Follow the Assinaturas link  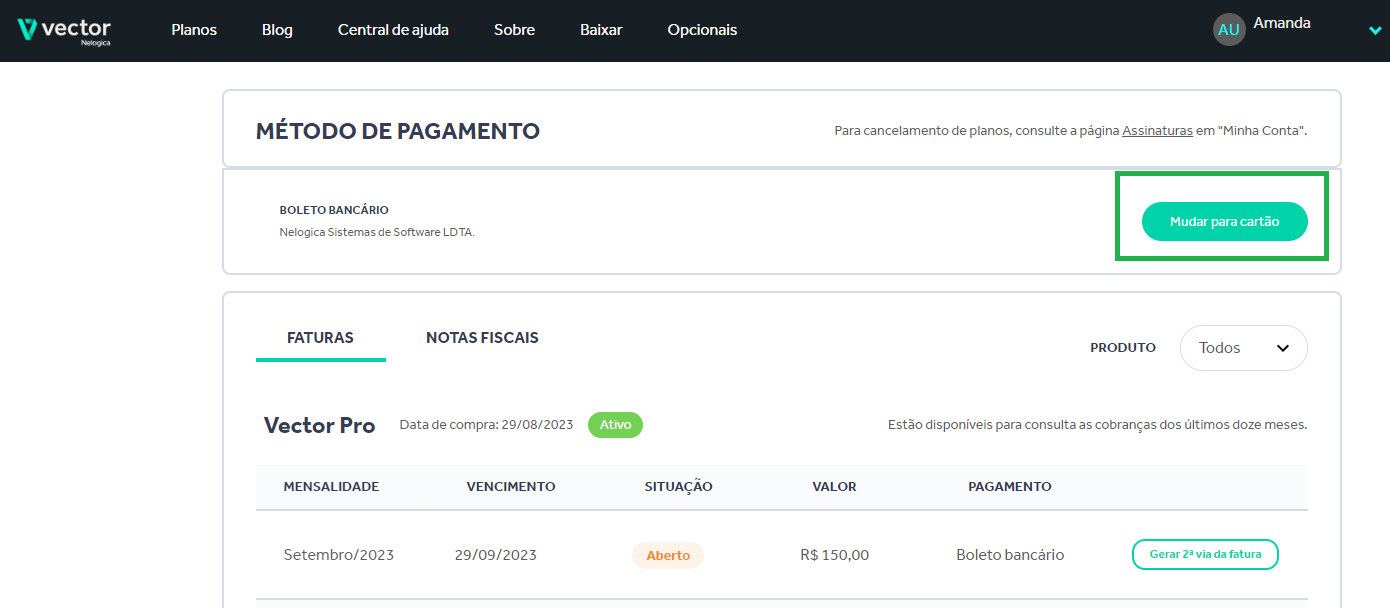click(x=1157, y=131)
